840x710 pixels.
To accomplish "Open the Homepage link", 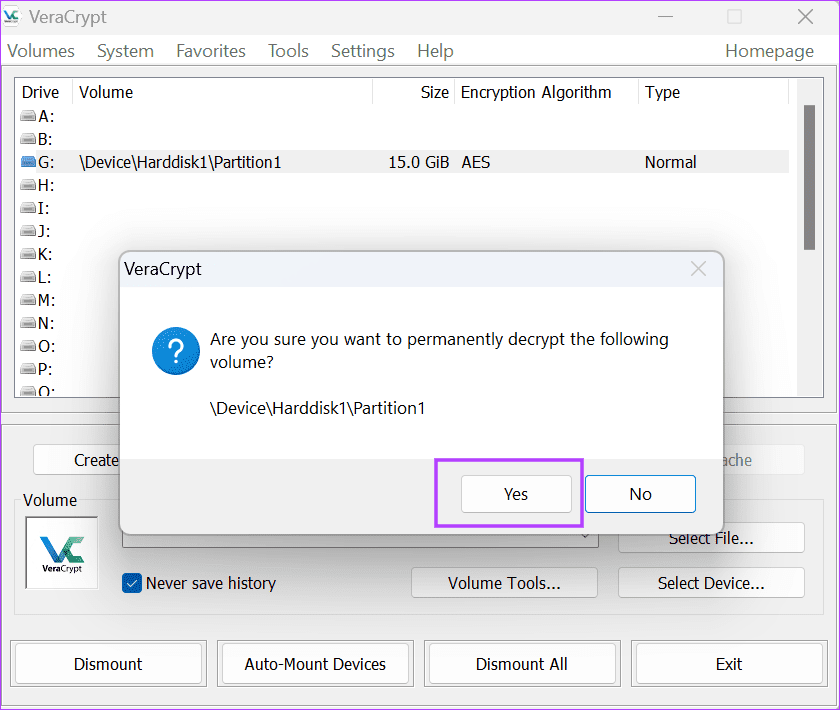I will click(x=769, y=51).
